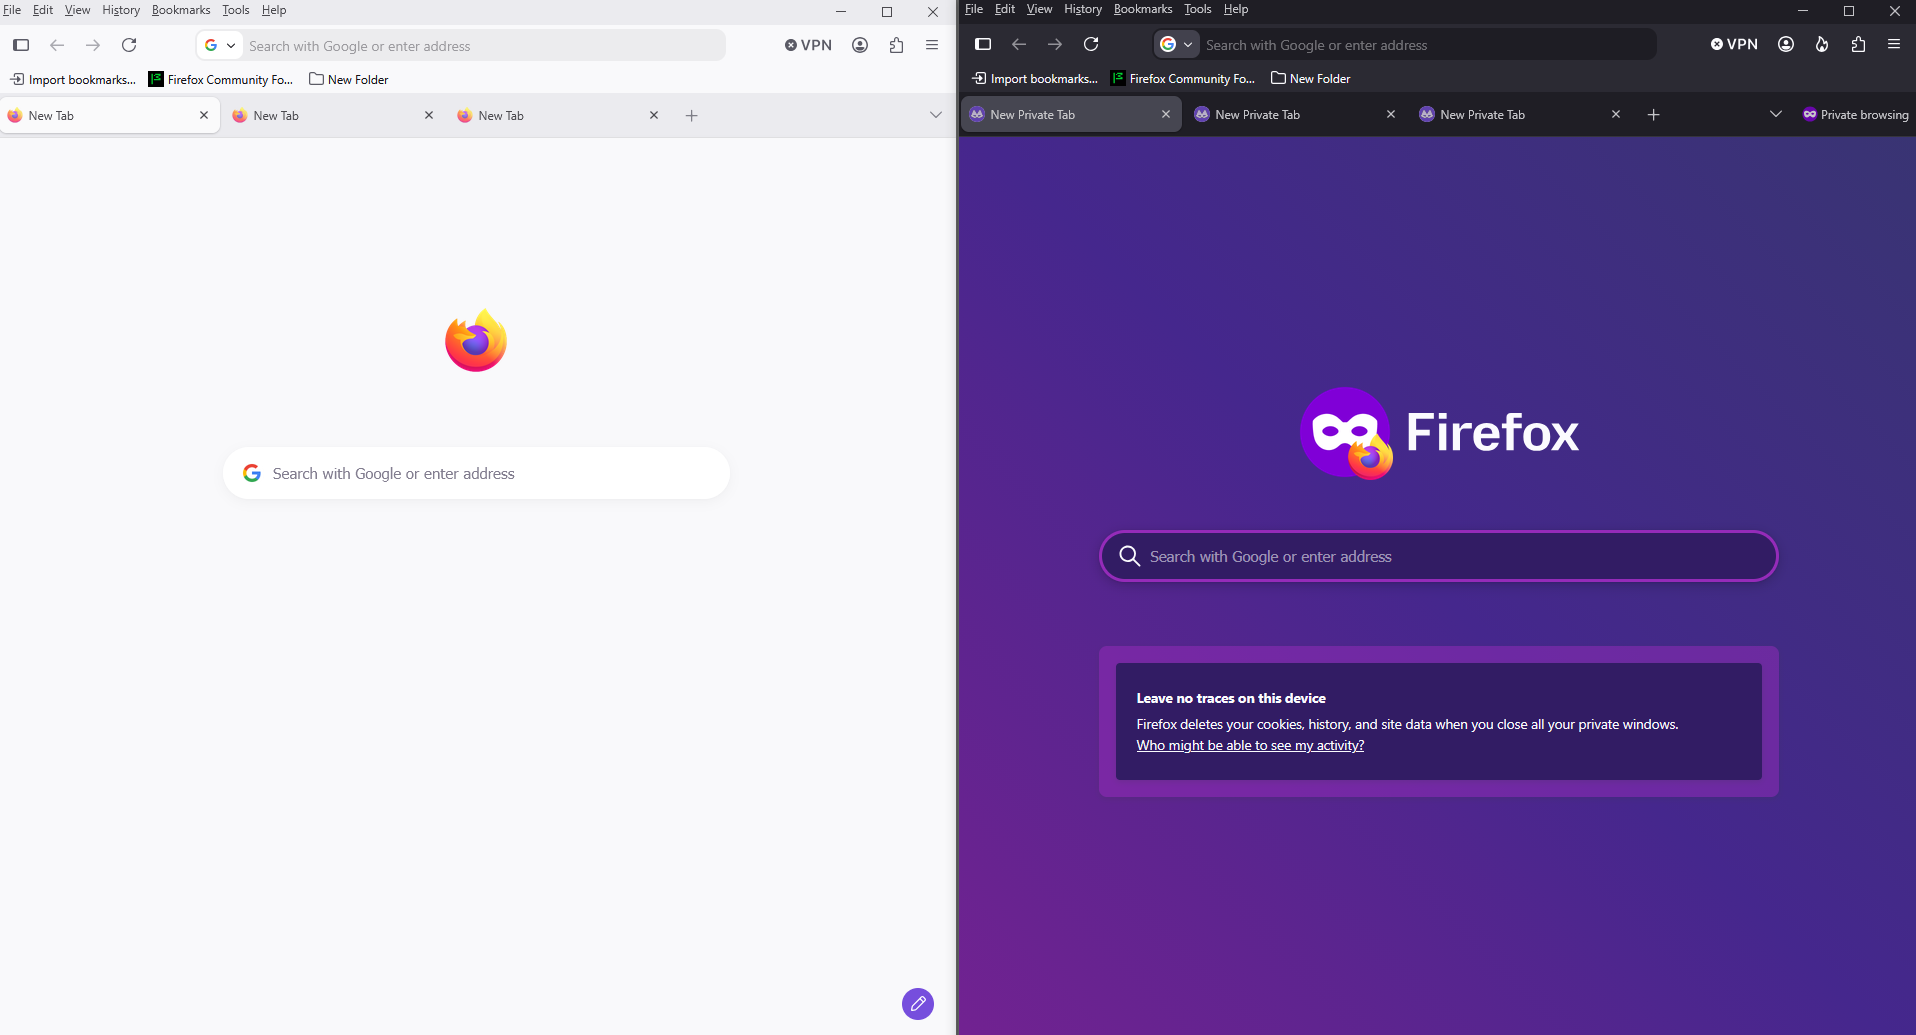Open the Tools menu in the private window
This screenshot has height=1035, width=1916.
[1198, 9]
